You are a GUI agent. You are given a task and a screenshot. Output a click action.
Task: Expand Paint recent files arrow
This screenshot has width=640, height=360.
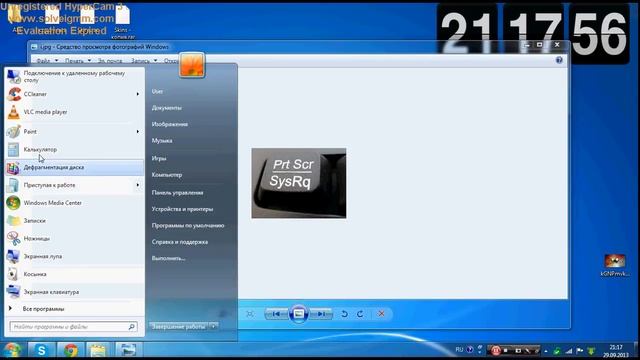click(138, 131)
